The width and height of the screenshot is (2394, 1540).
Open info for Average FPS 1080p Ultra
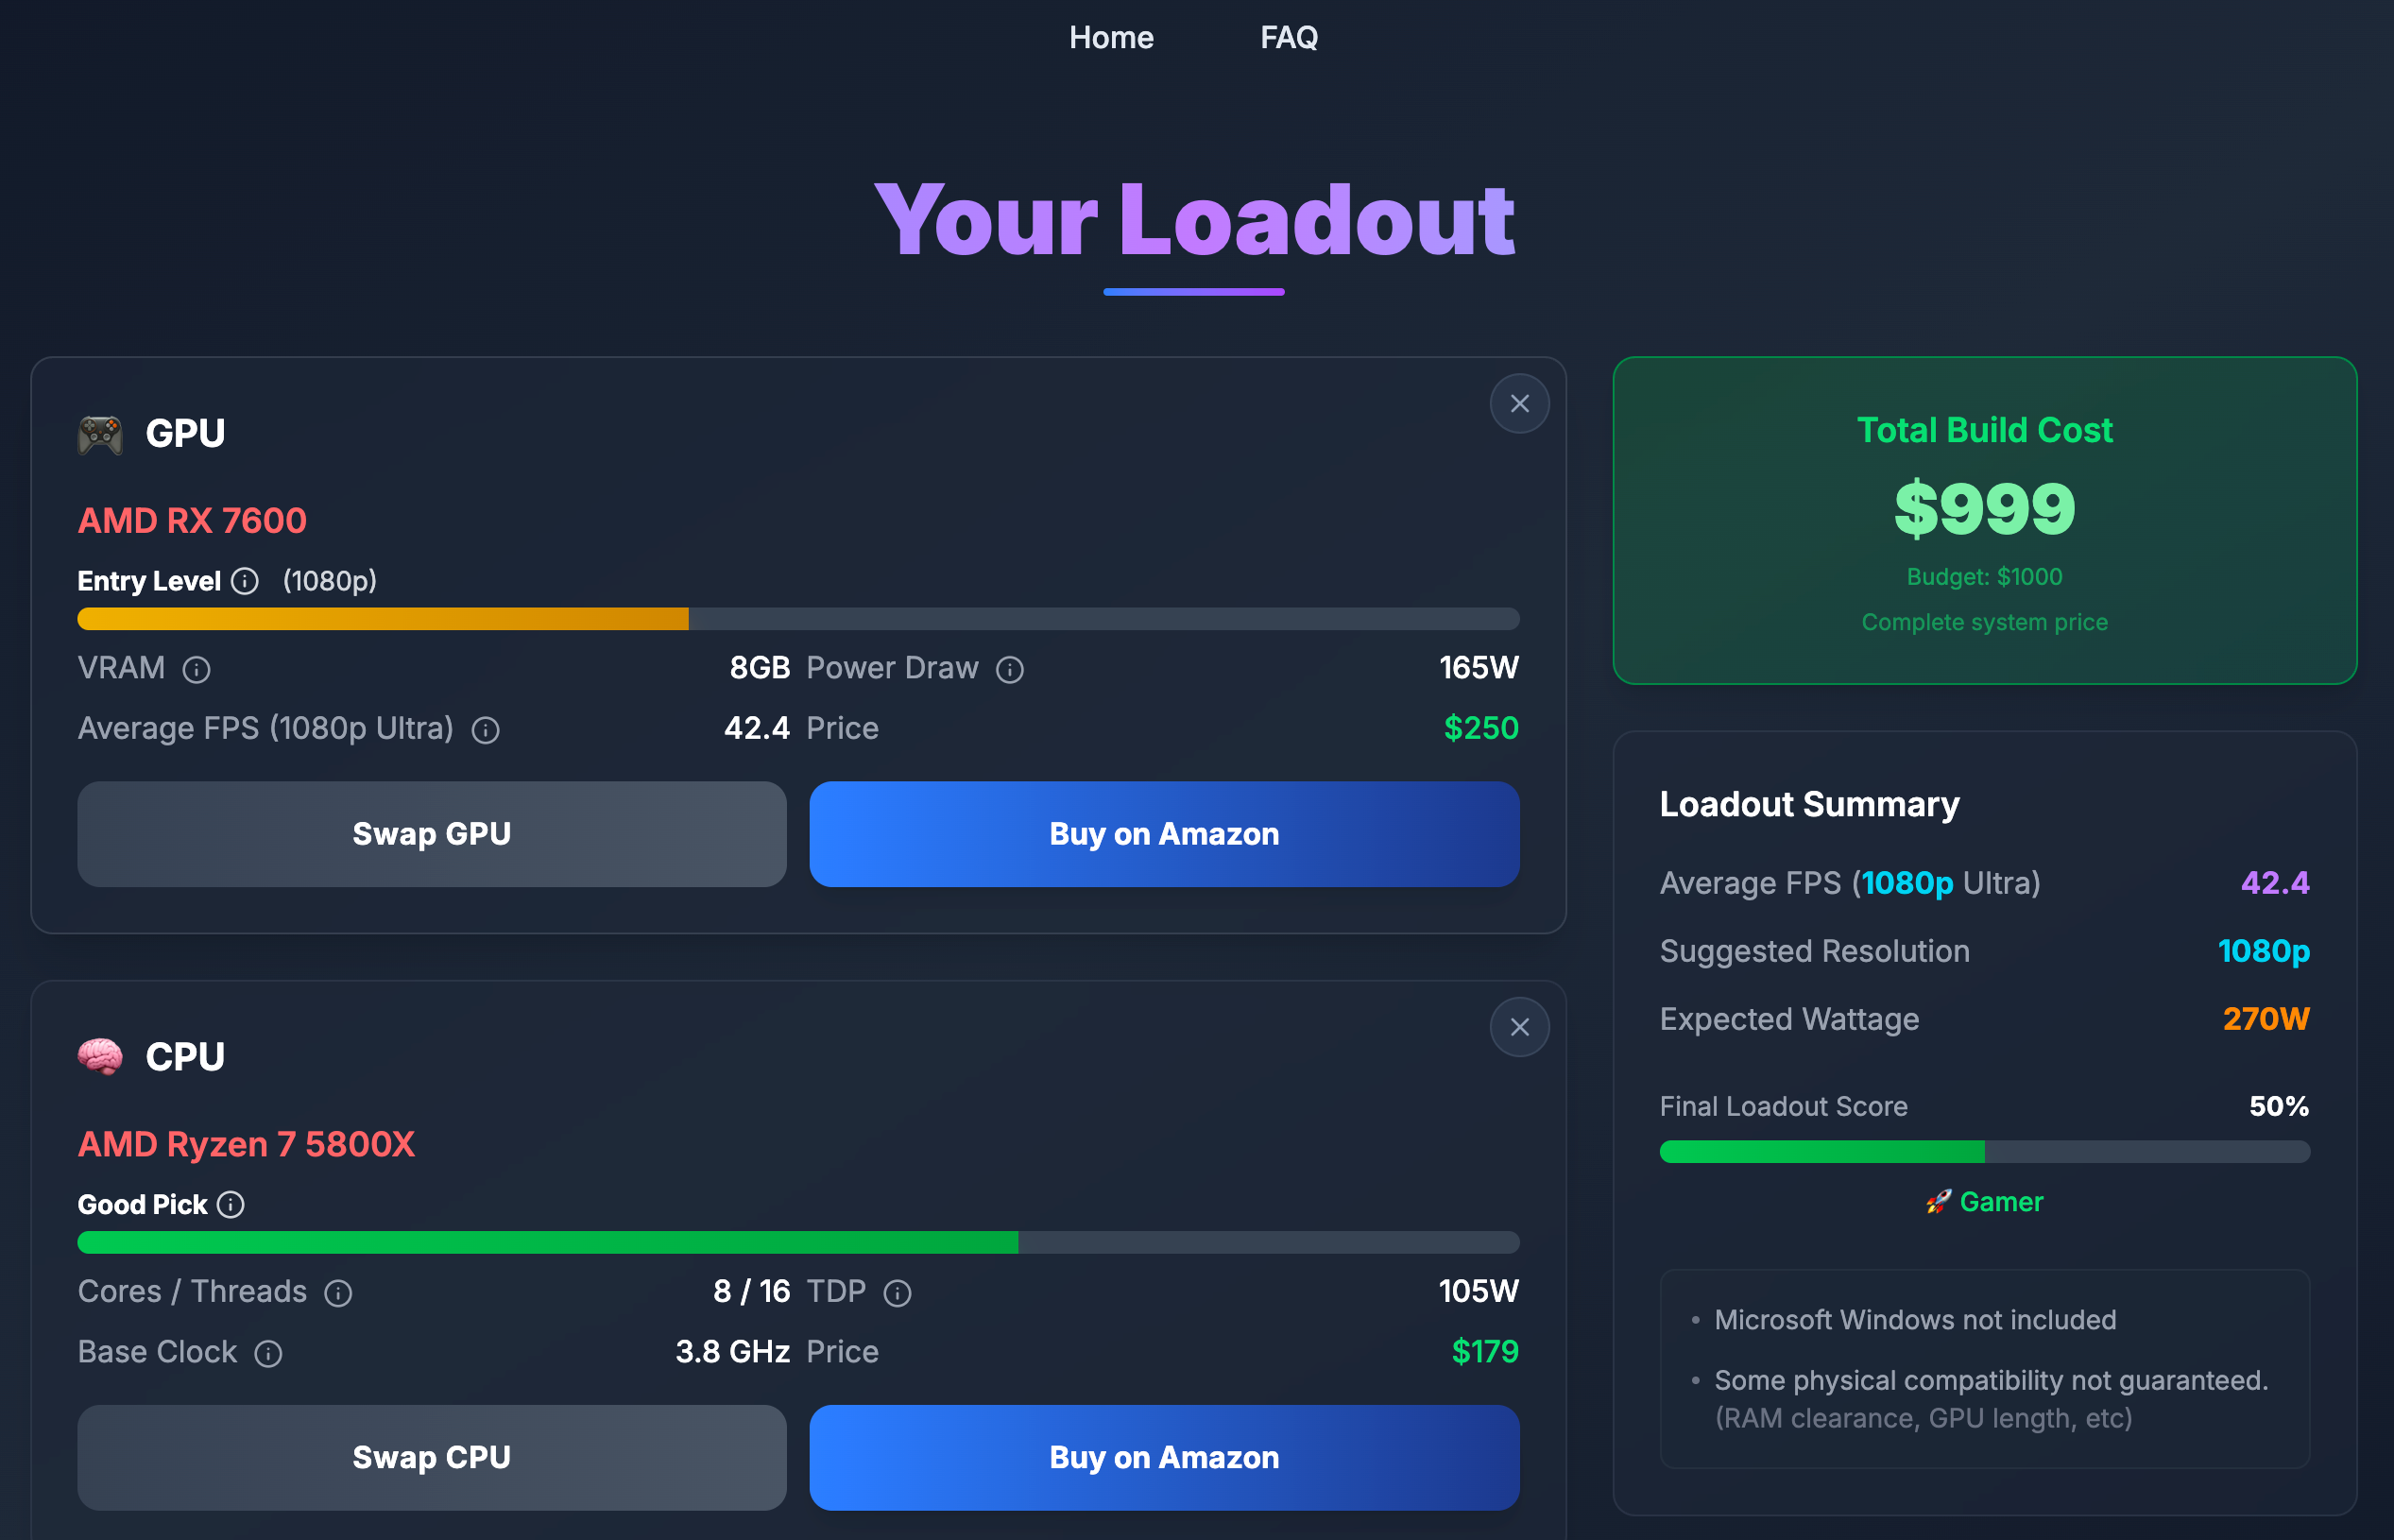(485, 730)
